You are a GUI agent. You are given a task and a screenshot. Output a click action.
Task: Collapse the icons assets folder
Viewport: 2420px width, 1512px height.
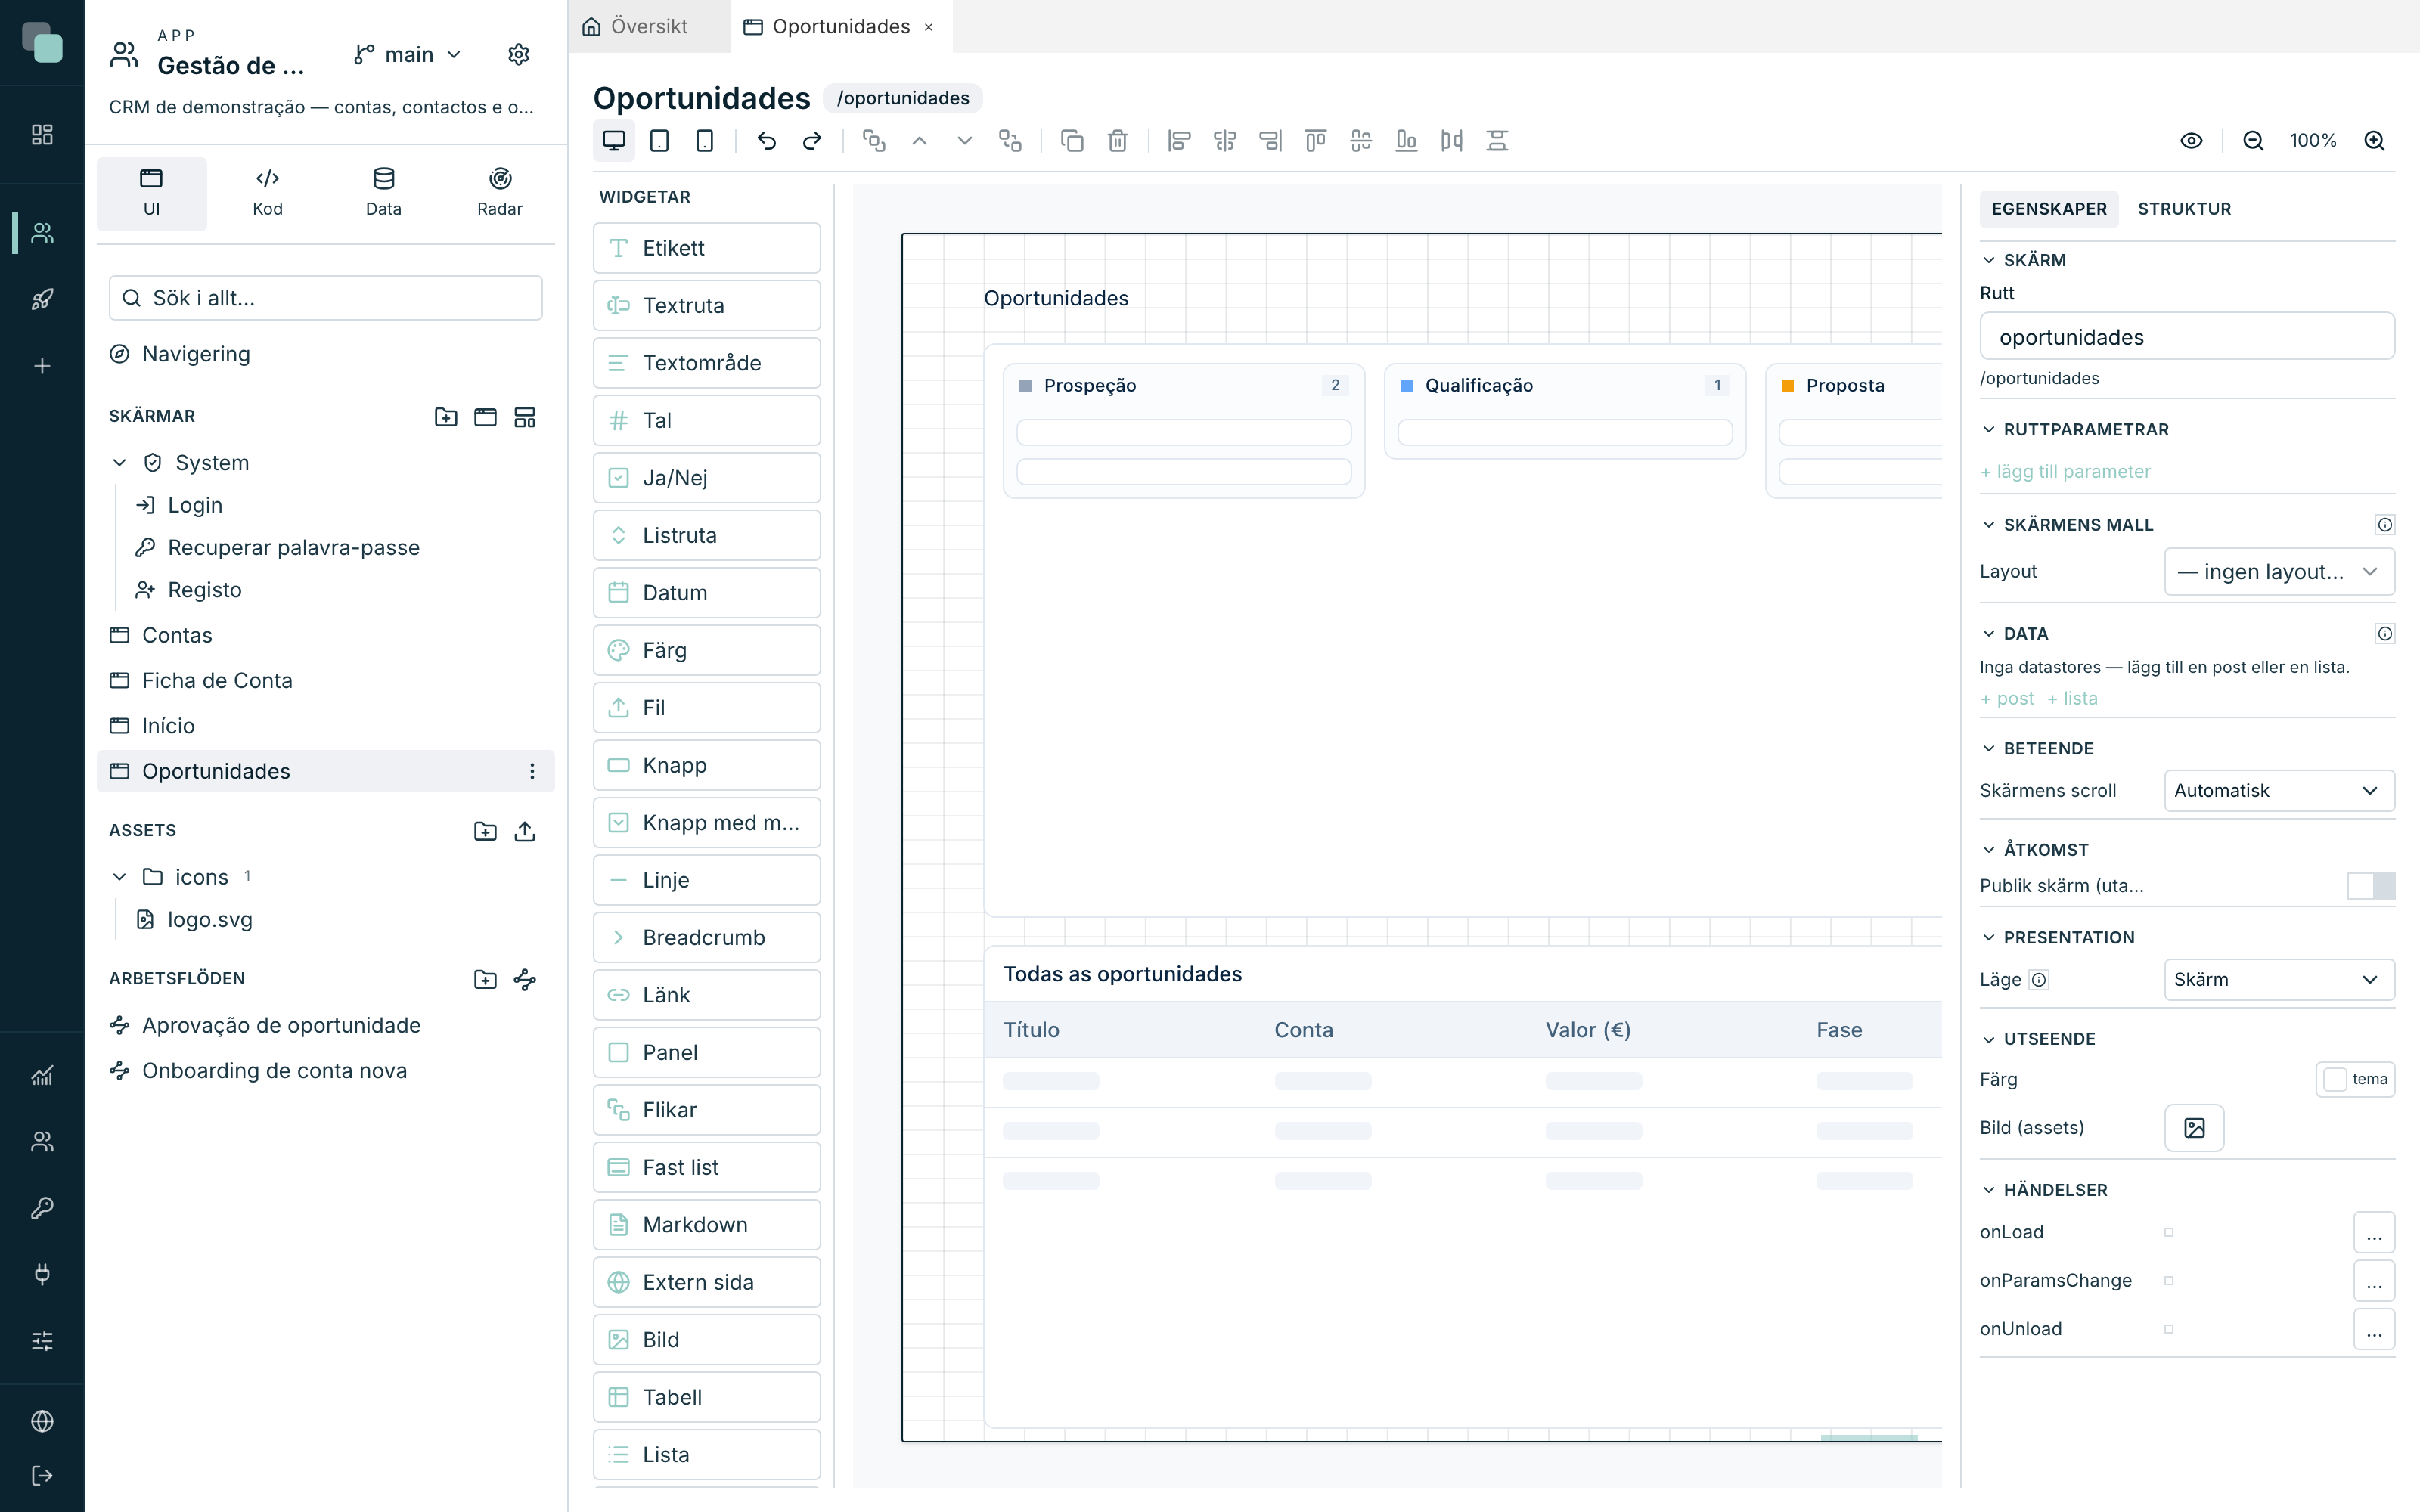(120, 877)
